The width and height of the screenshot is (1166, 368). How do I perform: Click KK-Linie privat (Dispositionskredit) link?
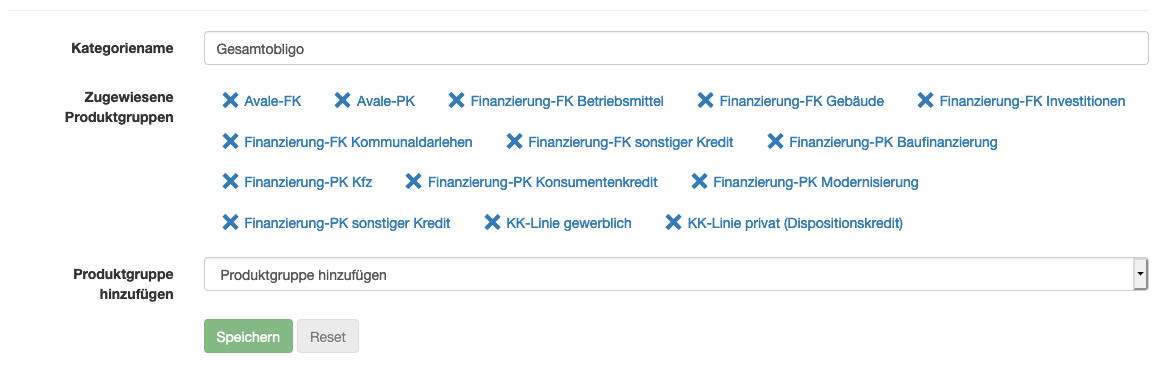pyautogui.click(x=795, y=223)
